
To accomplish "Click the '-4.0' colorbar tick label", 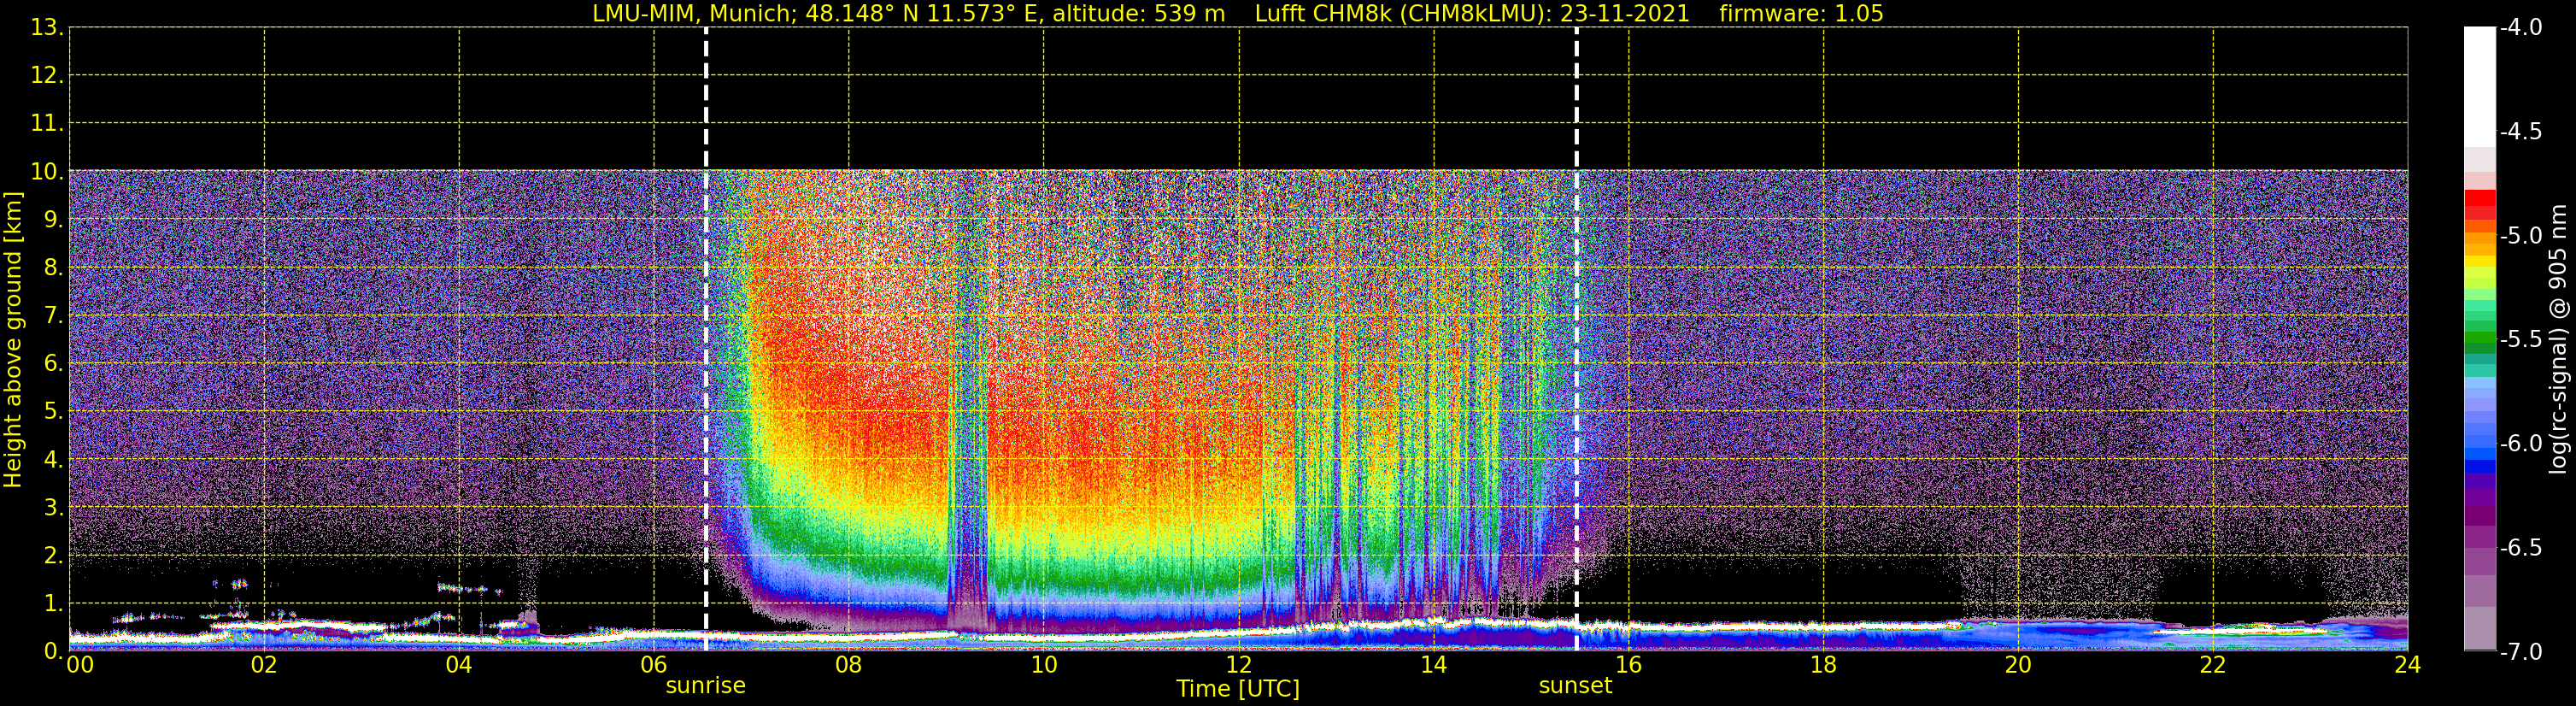I will (x=2520, y=28).
